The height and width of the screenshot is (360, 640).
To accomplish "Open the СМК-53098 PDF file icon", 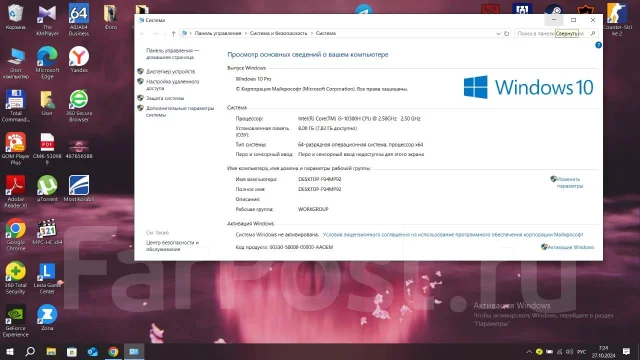I will pyautogui.click(x=47, y=149).
